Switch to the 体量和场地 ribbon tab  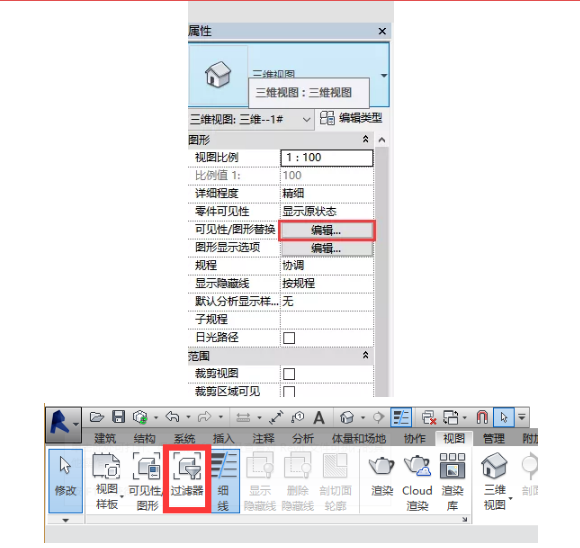[x=359, y=439]
